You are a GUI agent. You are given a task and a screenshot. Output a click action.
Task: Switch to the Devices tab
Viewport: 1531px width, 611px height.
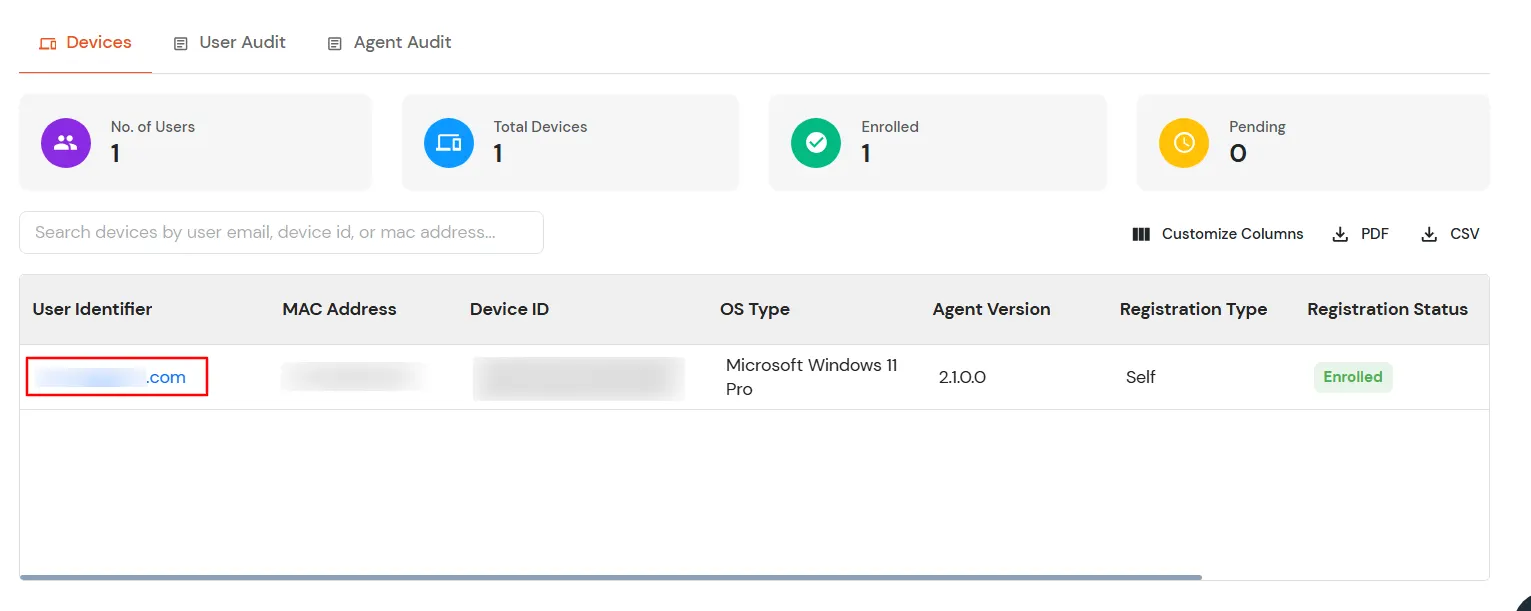coord(85,43)
